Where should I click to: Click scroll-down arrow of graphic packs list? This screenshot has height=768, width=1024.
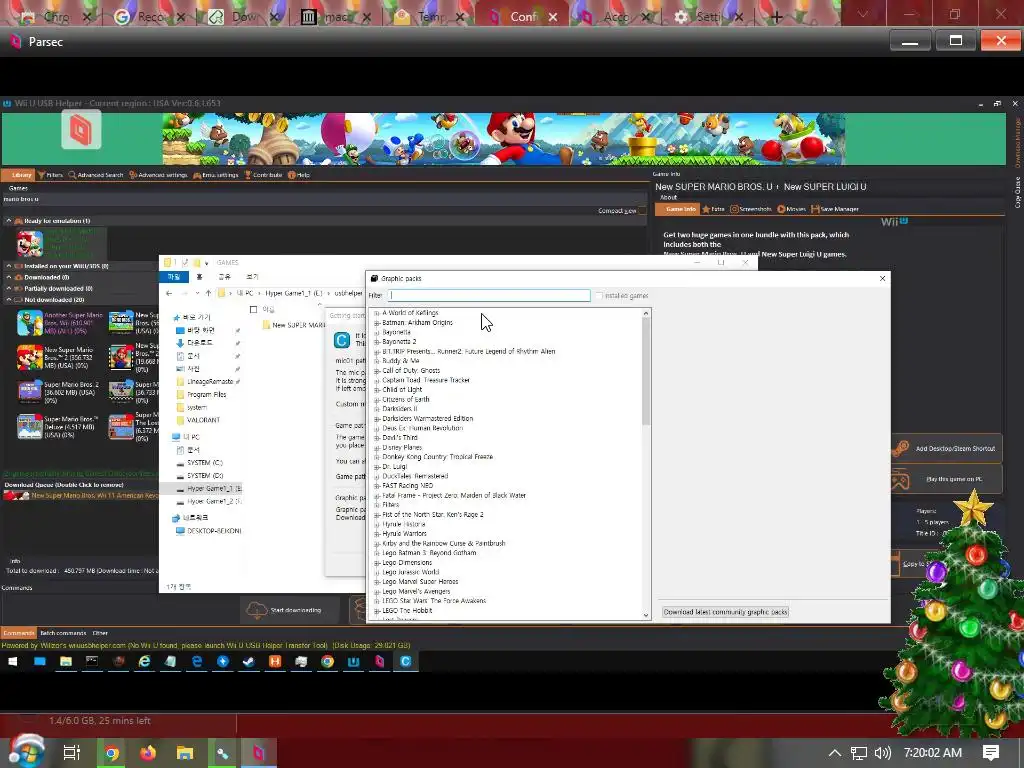tap(646, 615)
